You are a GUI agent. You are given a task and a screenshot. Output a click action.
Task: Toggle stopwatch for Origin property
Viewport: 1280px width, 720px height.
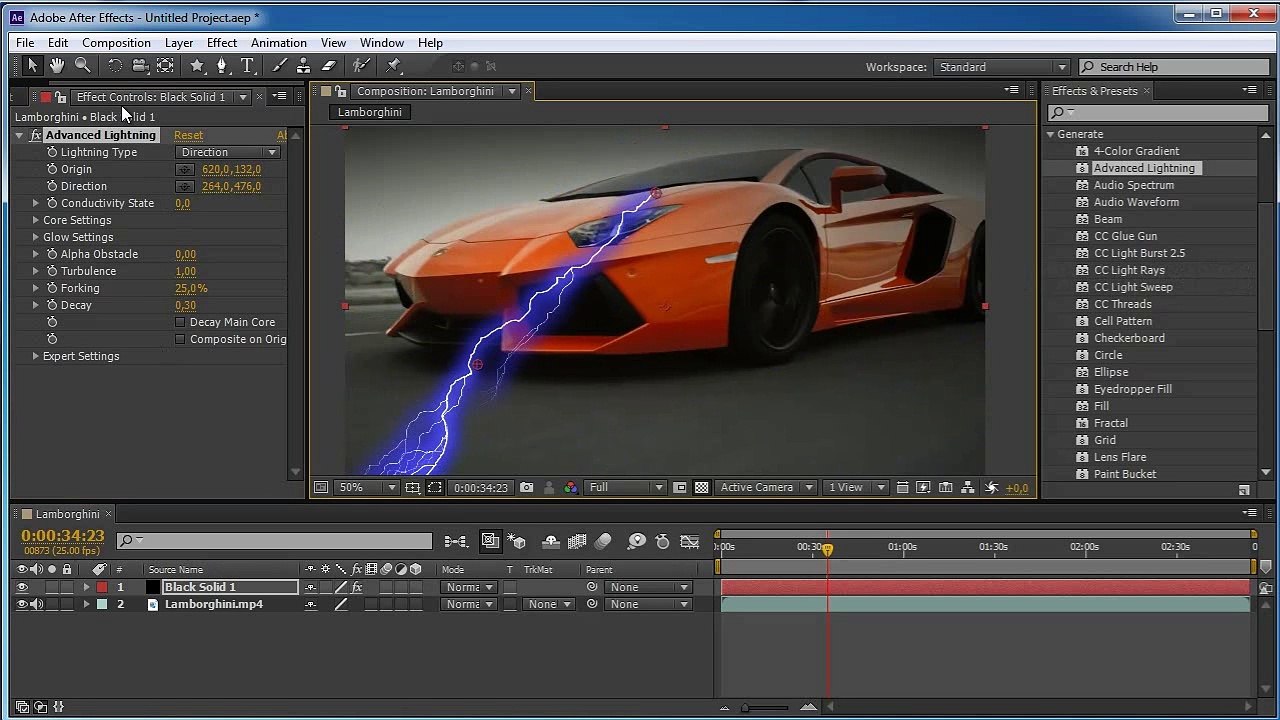[52, 170]
